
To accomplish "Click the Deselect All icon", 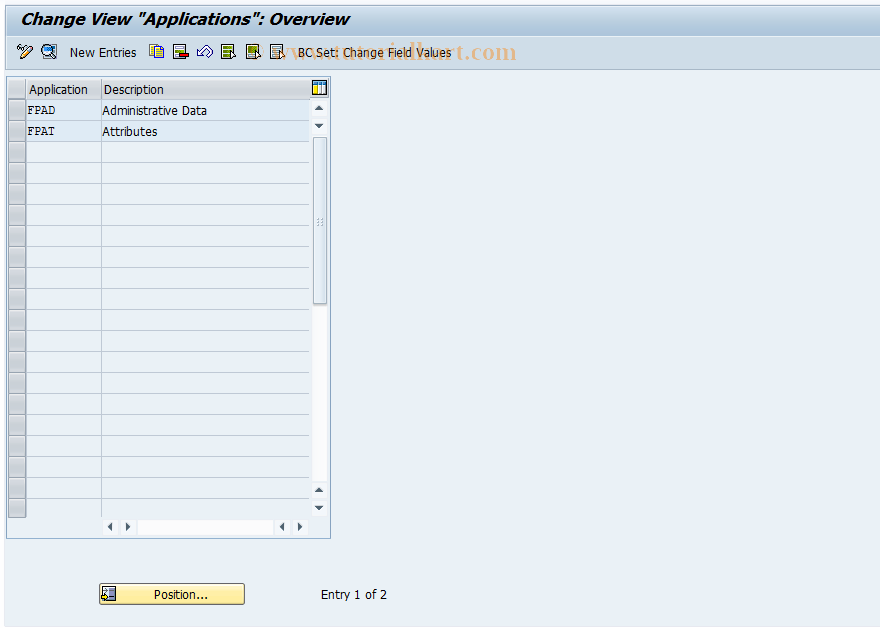I will [277, 52].
